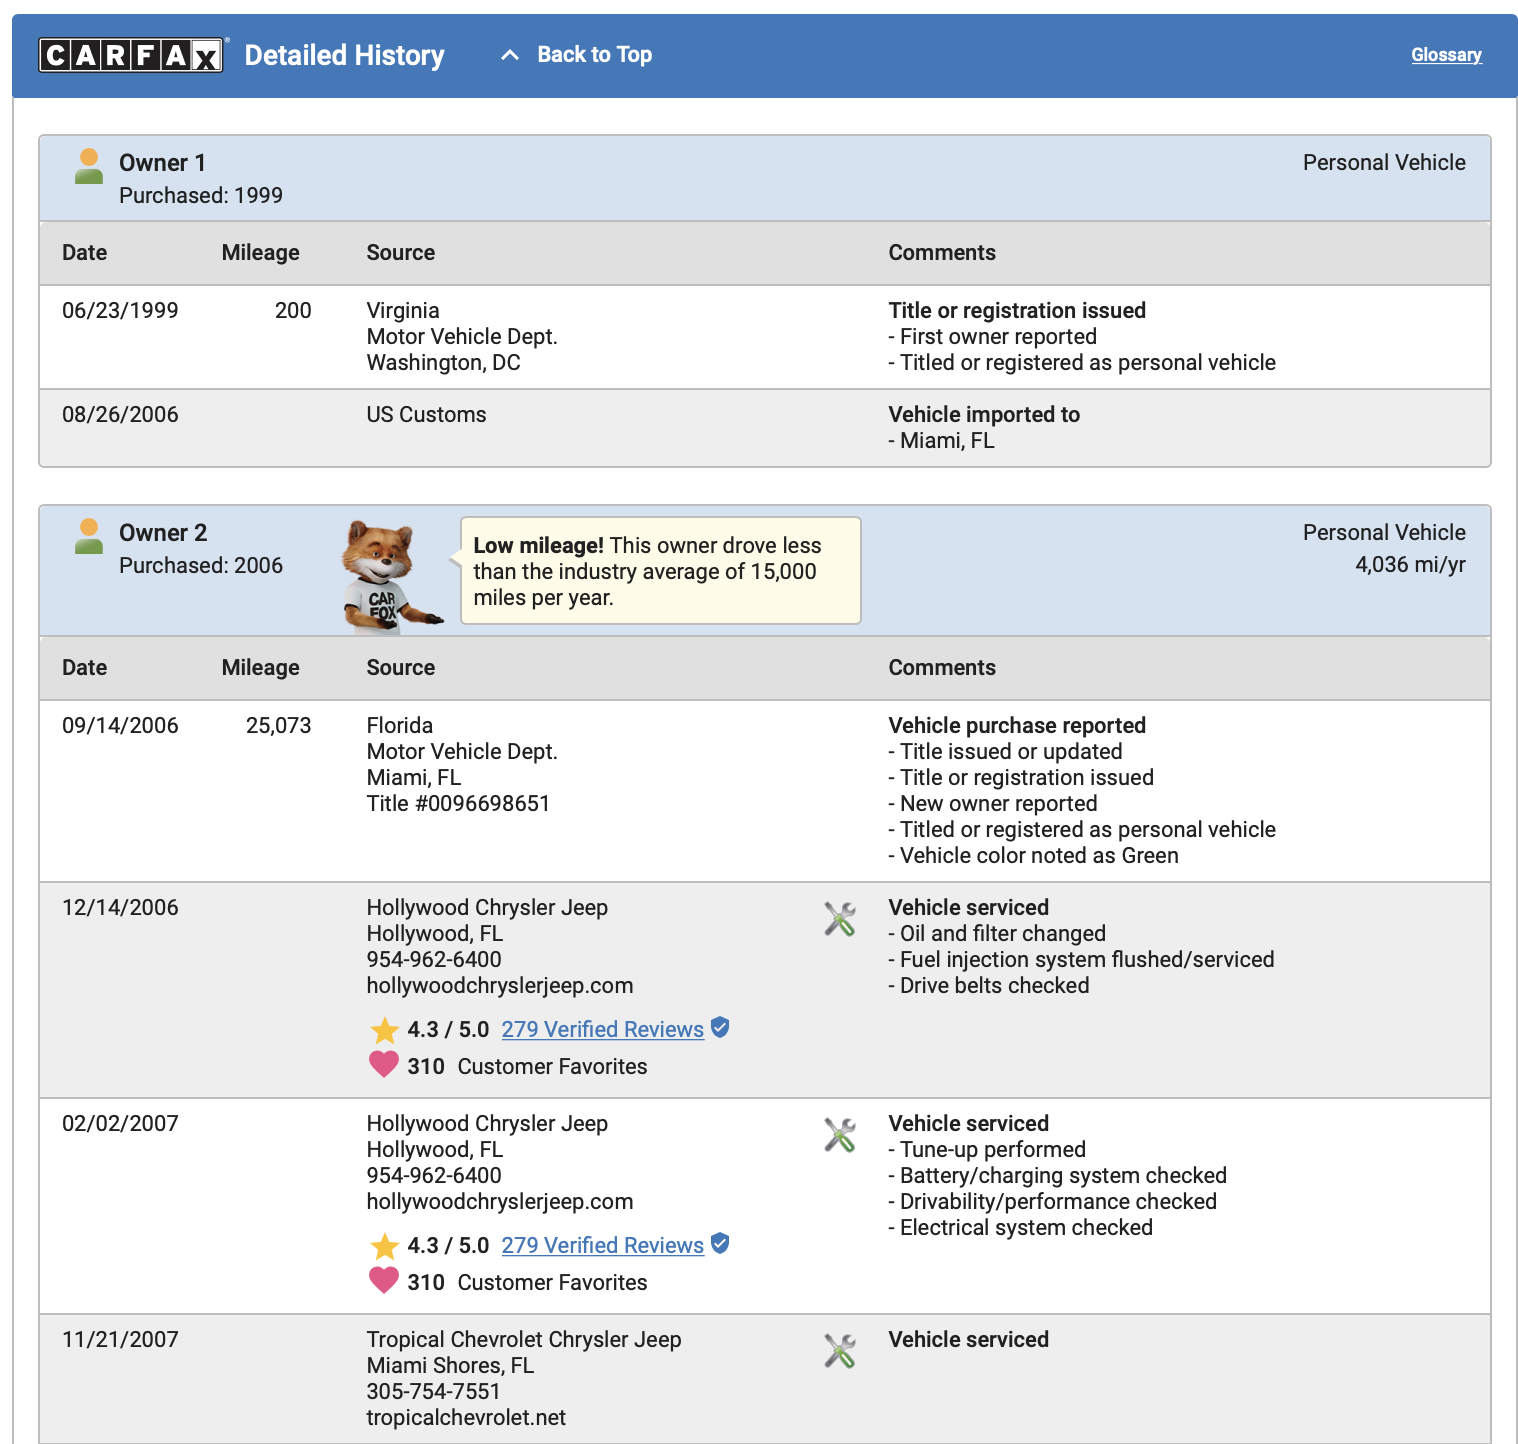Click the Owner 1 heading
The height and width of the screenshot is (1444, 1518).
162,163
